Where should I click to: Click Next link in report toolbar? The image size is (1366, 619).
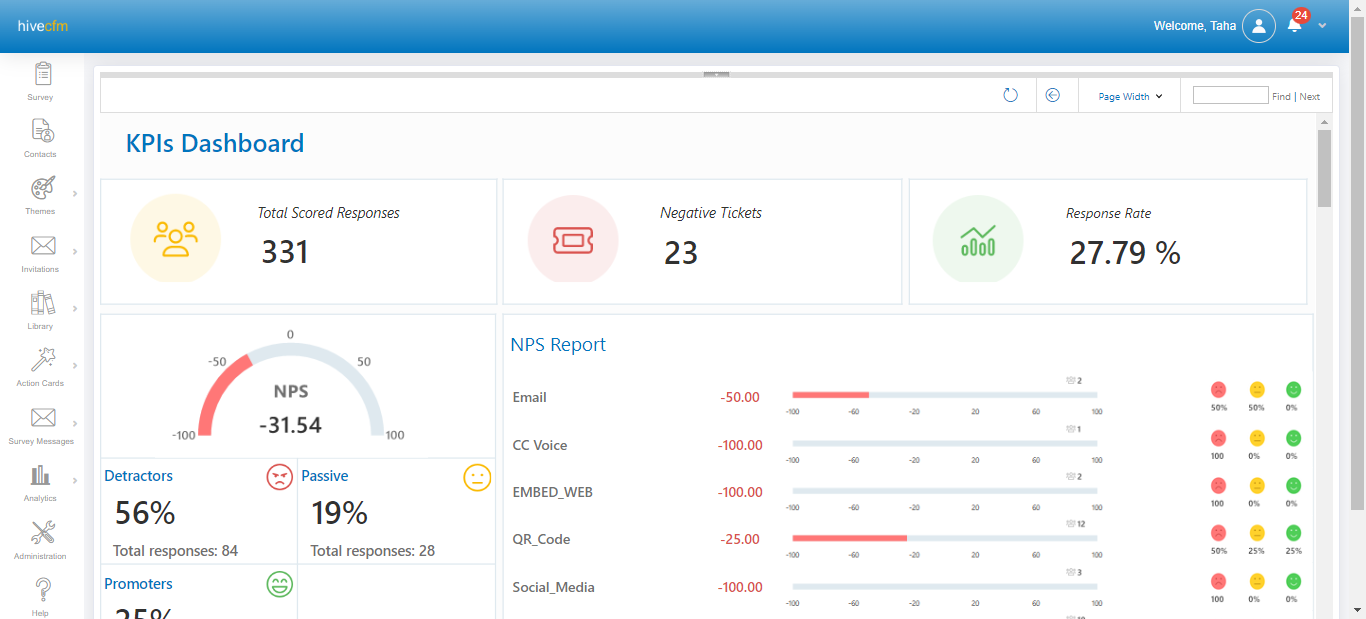pos(1310,97)
